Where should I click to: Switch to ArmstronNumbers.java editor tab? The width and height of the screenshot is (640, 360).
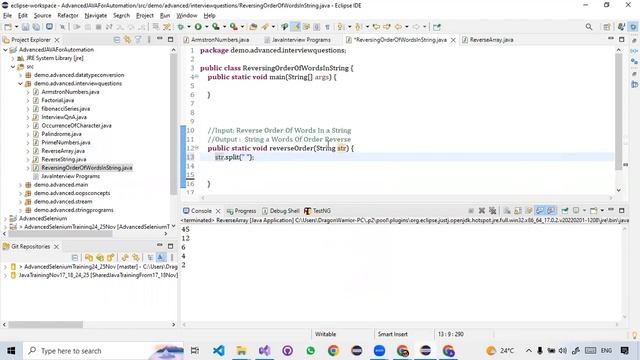click(216, 40)
